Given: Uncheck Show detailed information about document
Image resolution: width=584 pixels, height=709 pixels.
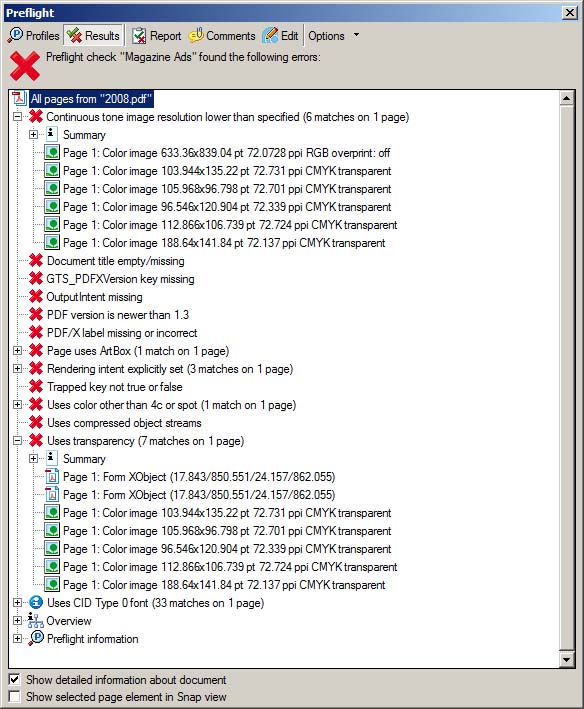Looking at the screenshot, I should pyautogui.click(x=15, y=680).
